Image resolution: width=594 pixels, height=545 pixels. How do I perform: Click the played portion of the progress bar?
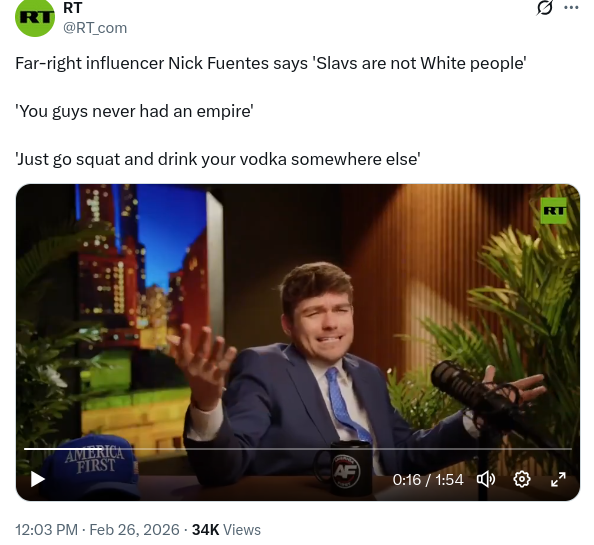pyautogui.click(x=63, y=449)
